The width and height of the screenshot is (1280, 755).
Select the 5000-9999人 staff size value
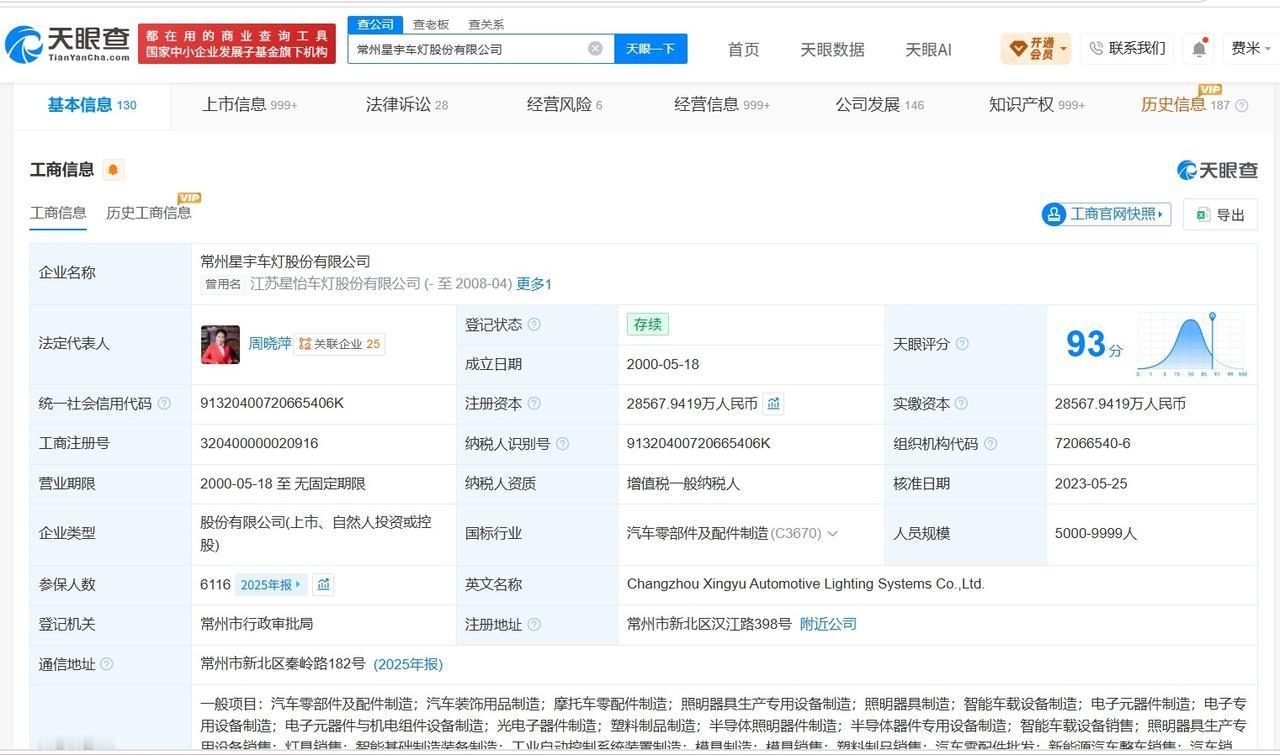pyautogui.click(x=1096, y=533)
